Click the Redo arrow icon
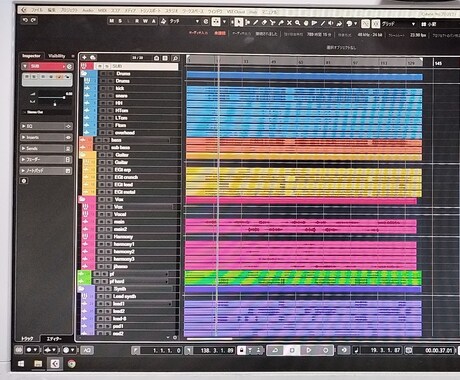The image size is (460, 380). [x=33, y=20]
